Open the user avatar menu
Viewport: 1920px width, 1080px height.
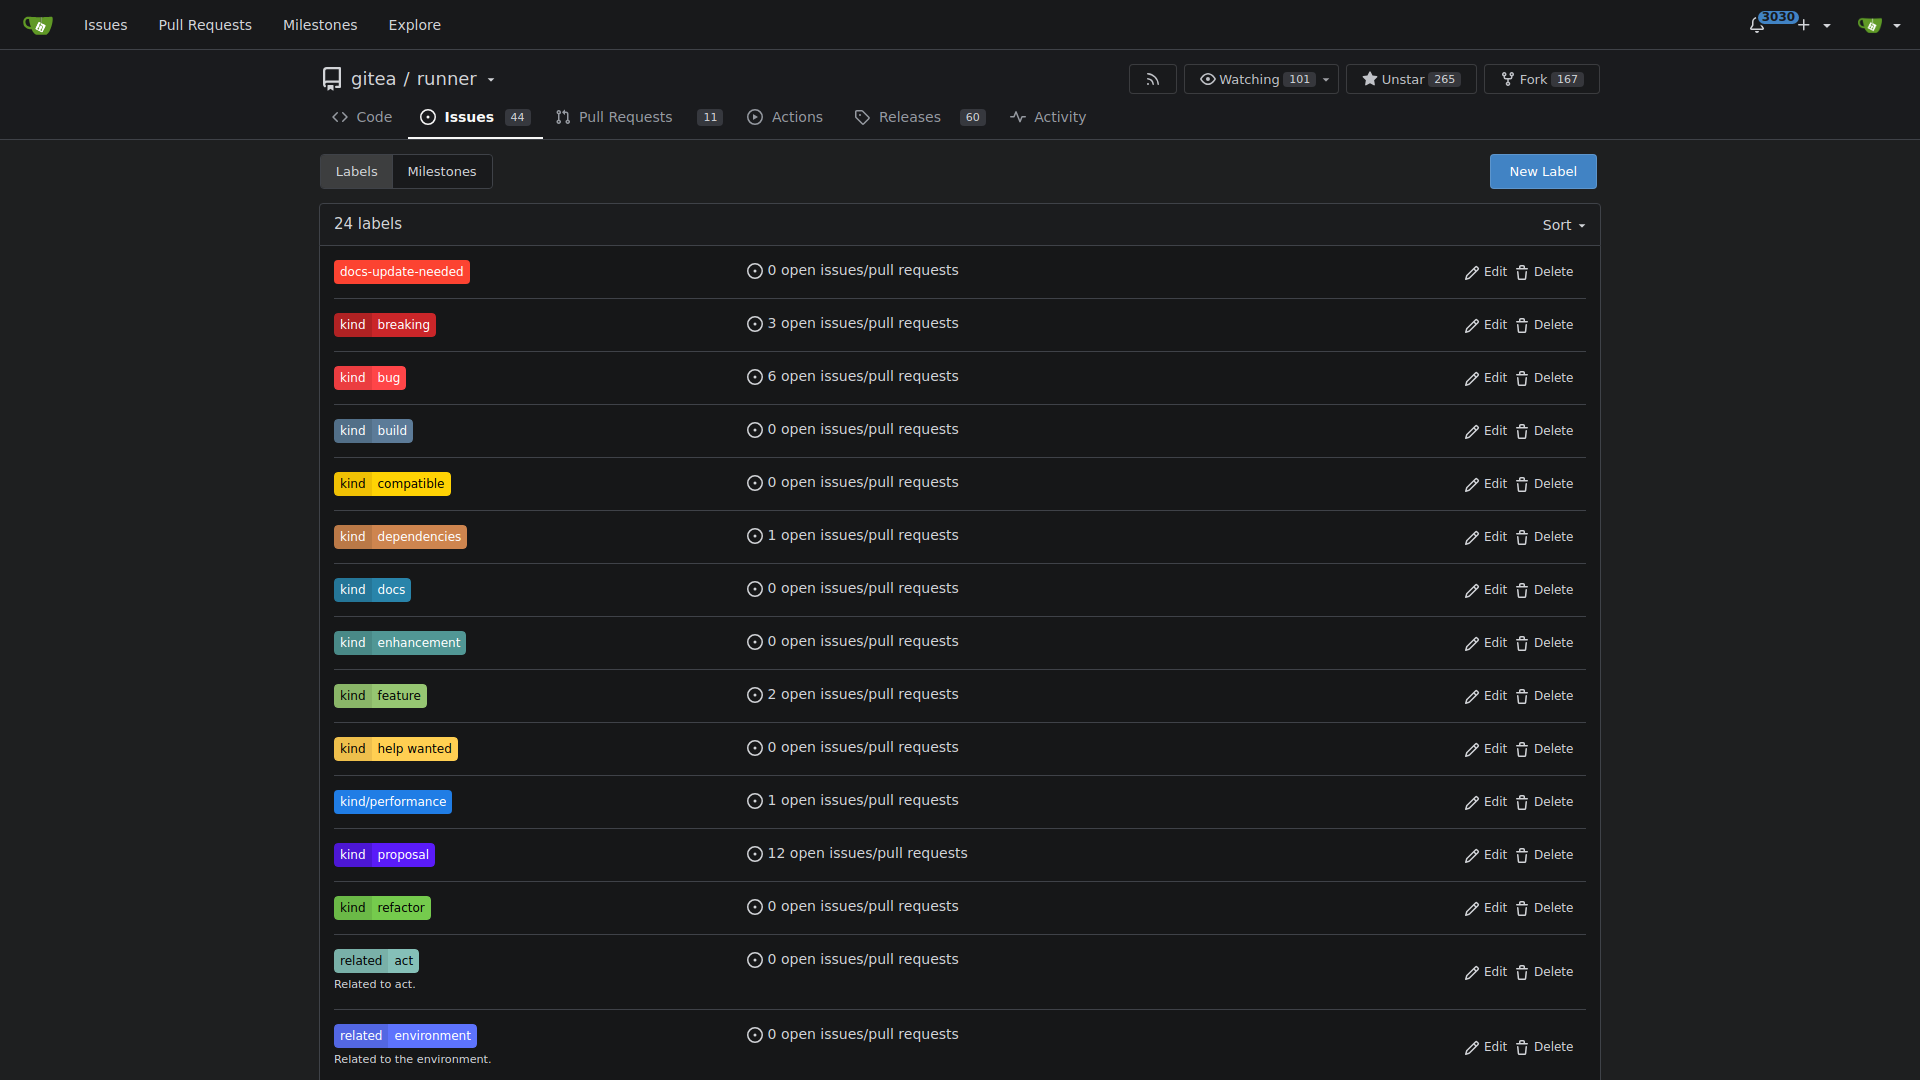[x=1879, y=25]
